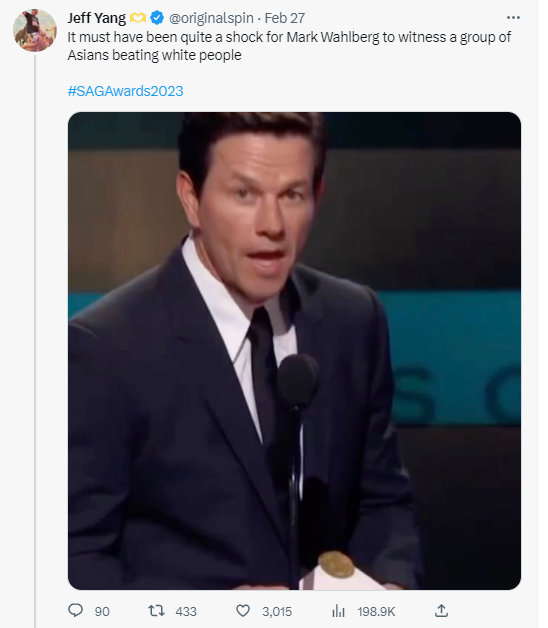Open Jeff Yang's profile avatar

[x=35, y=30]
